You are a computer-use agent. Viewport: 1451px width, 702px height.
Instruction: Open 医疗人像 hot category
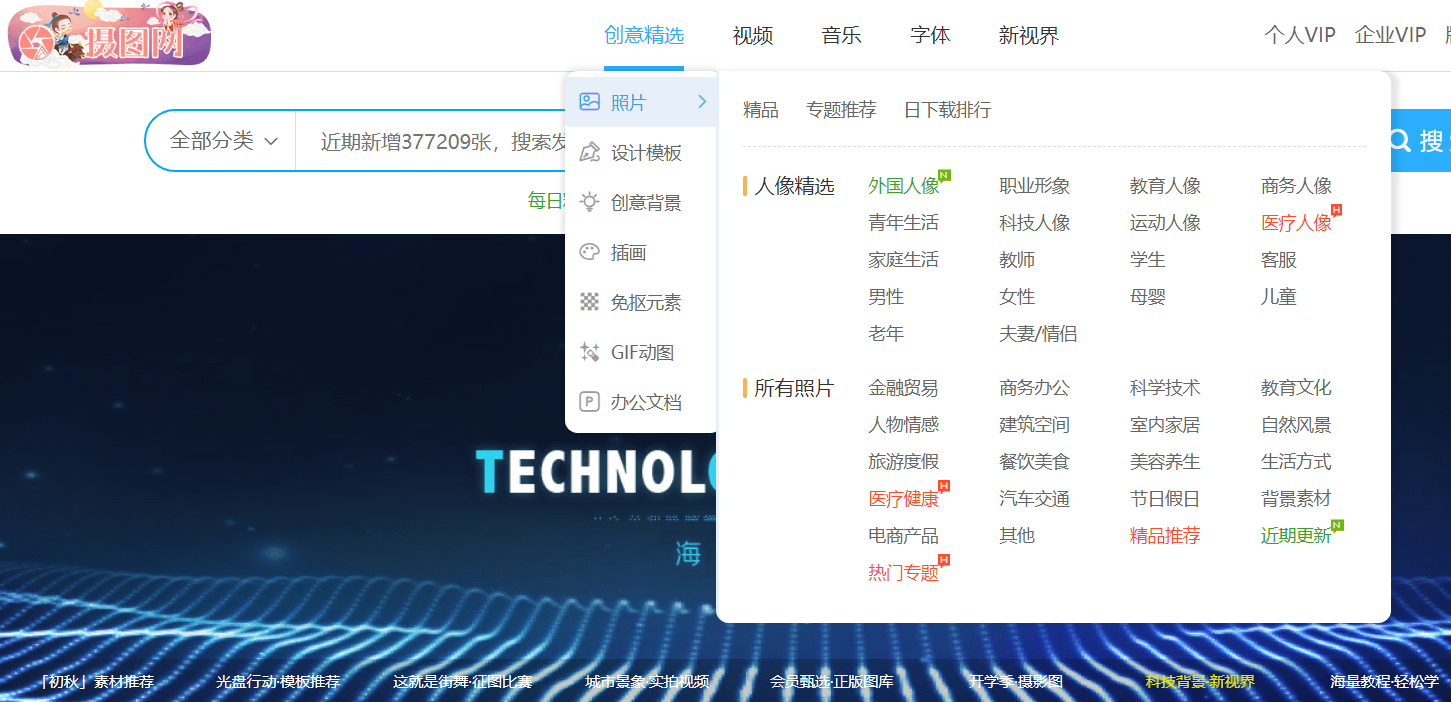pyautogui.click(x=1297, y=223)
